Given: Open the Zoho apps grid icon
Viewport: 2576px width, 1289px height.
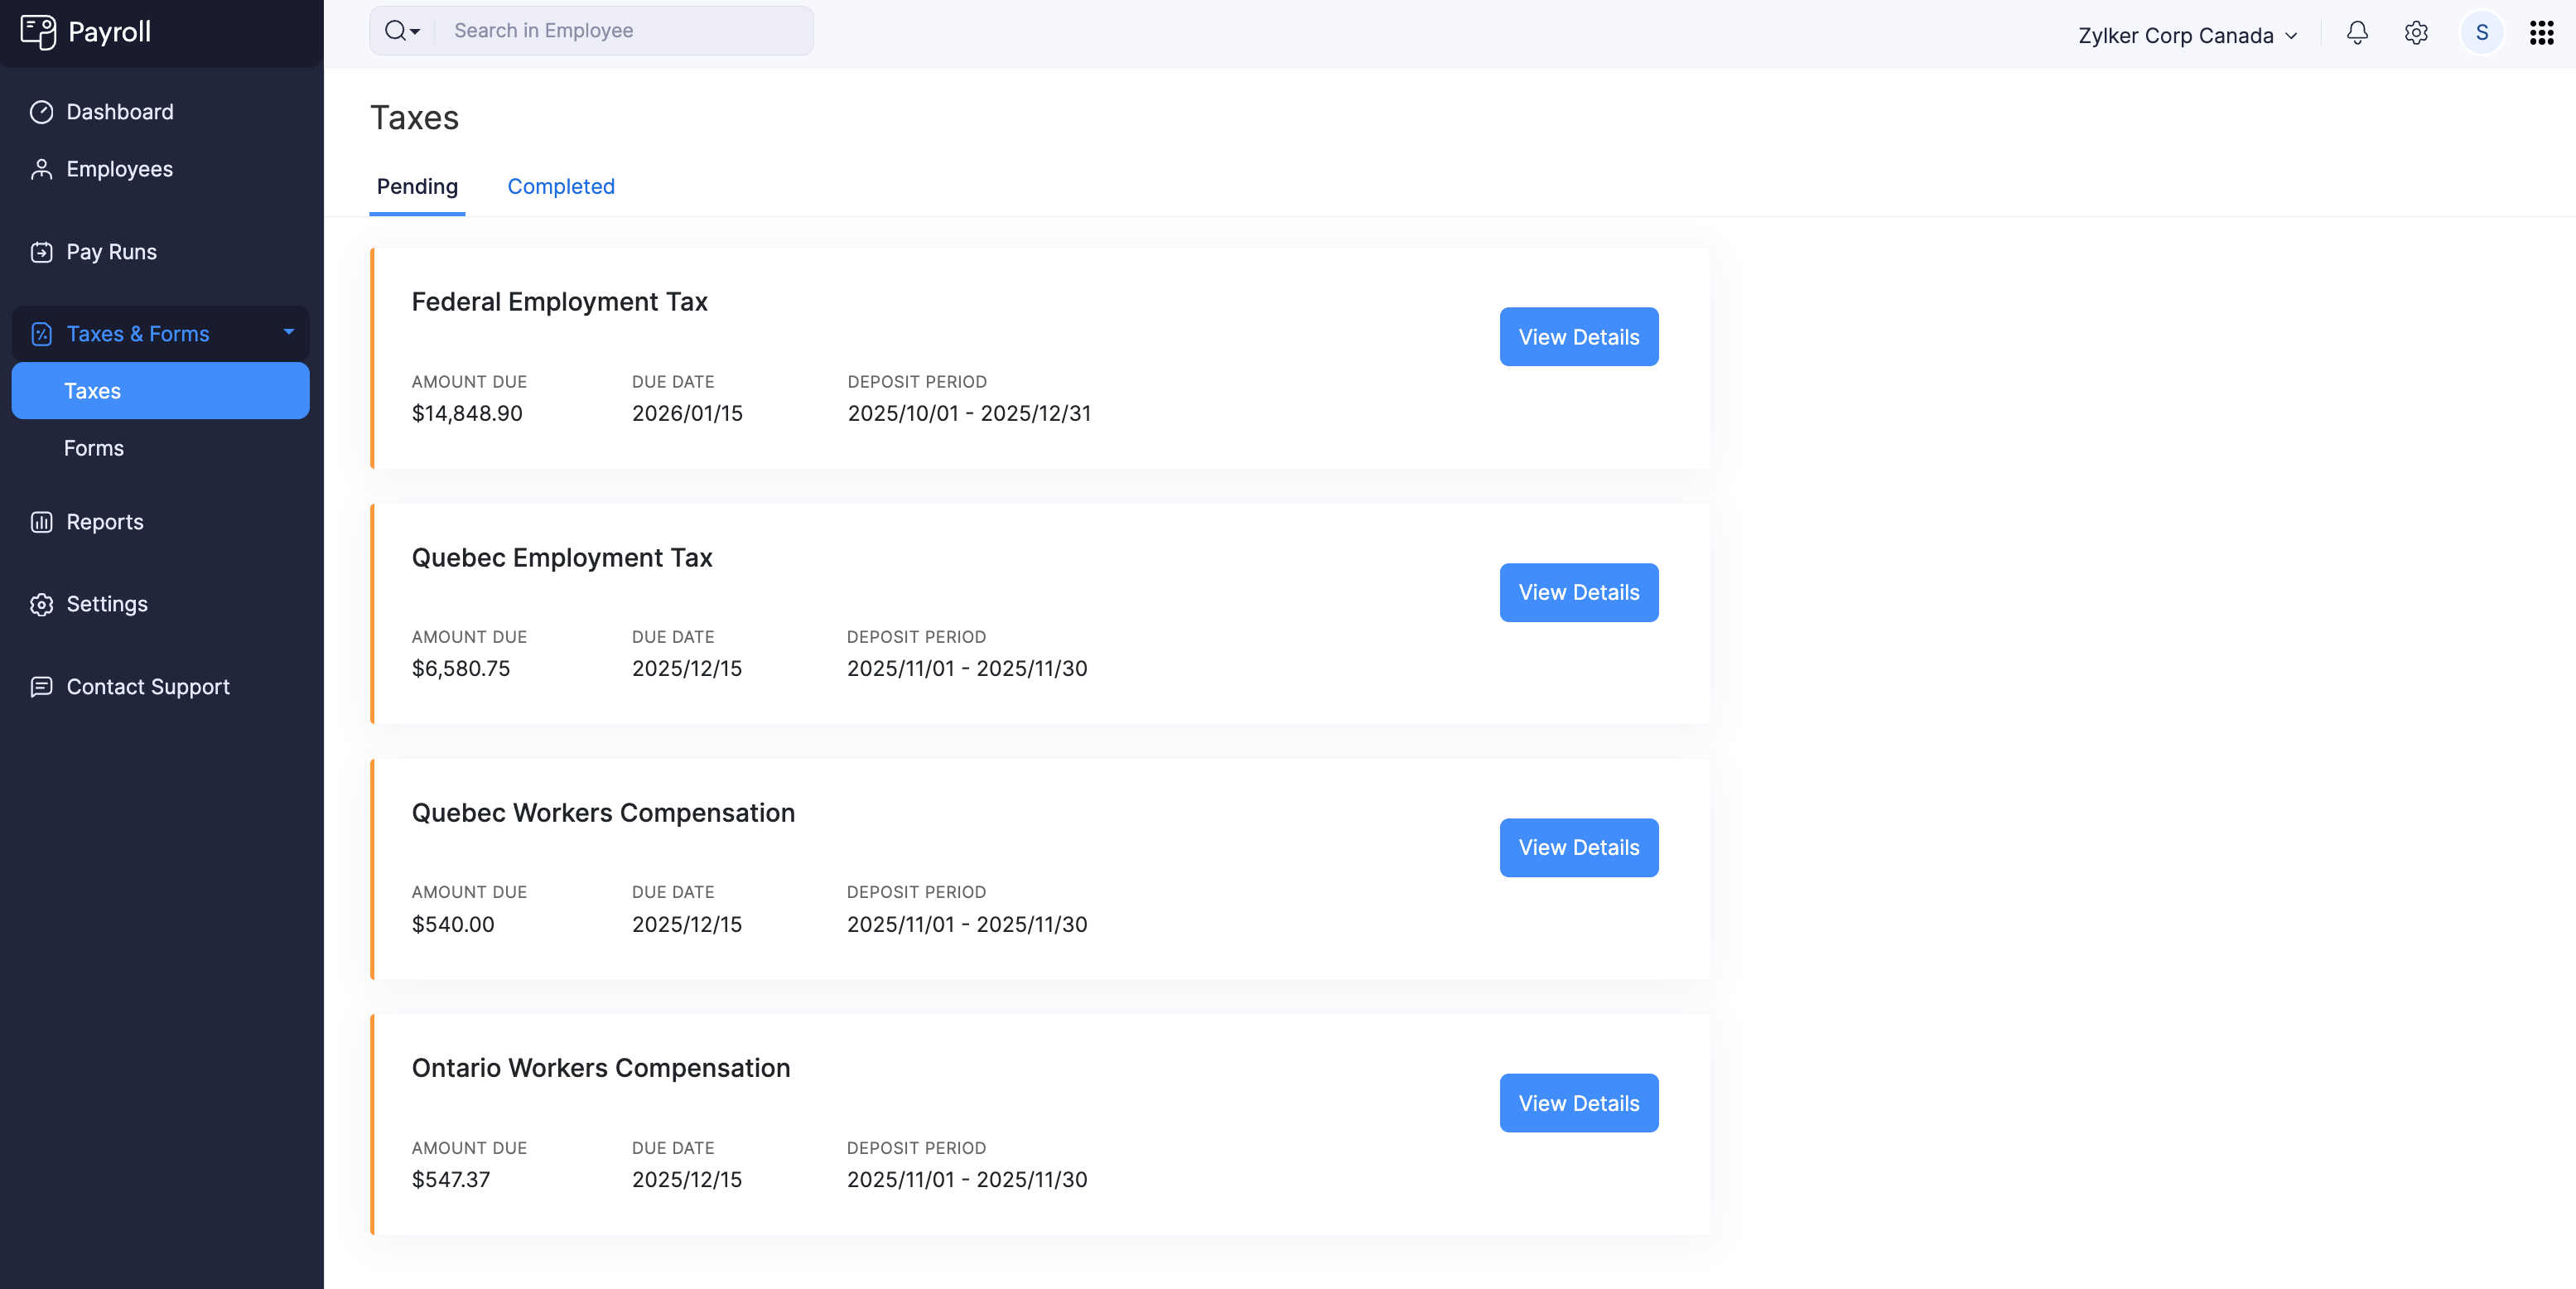Looking at the screenshot, I should coord(2541,32).
